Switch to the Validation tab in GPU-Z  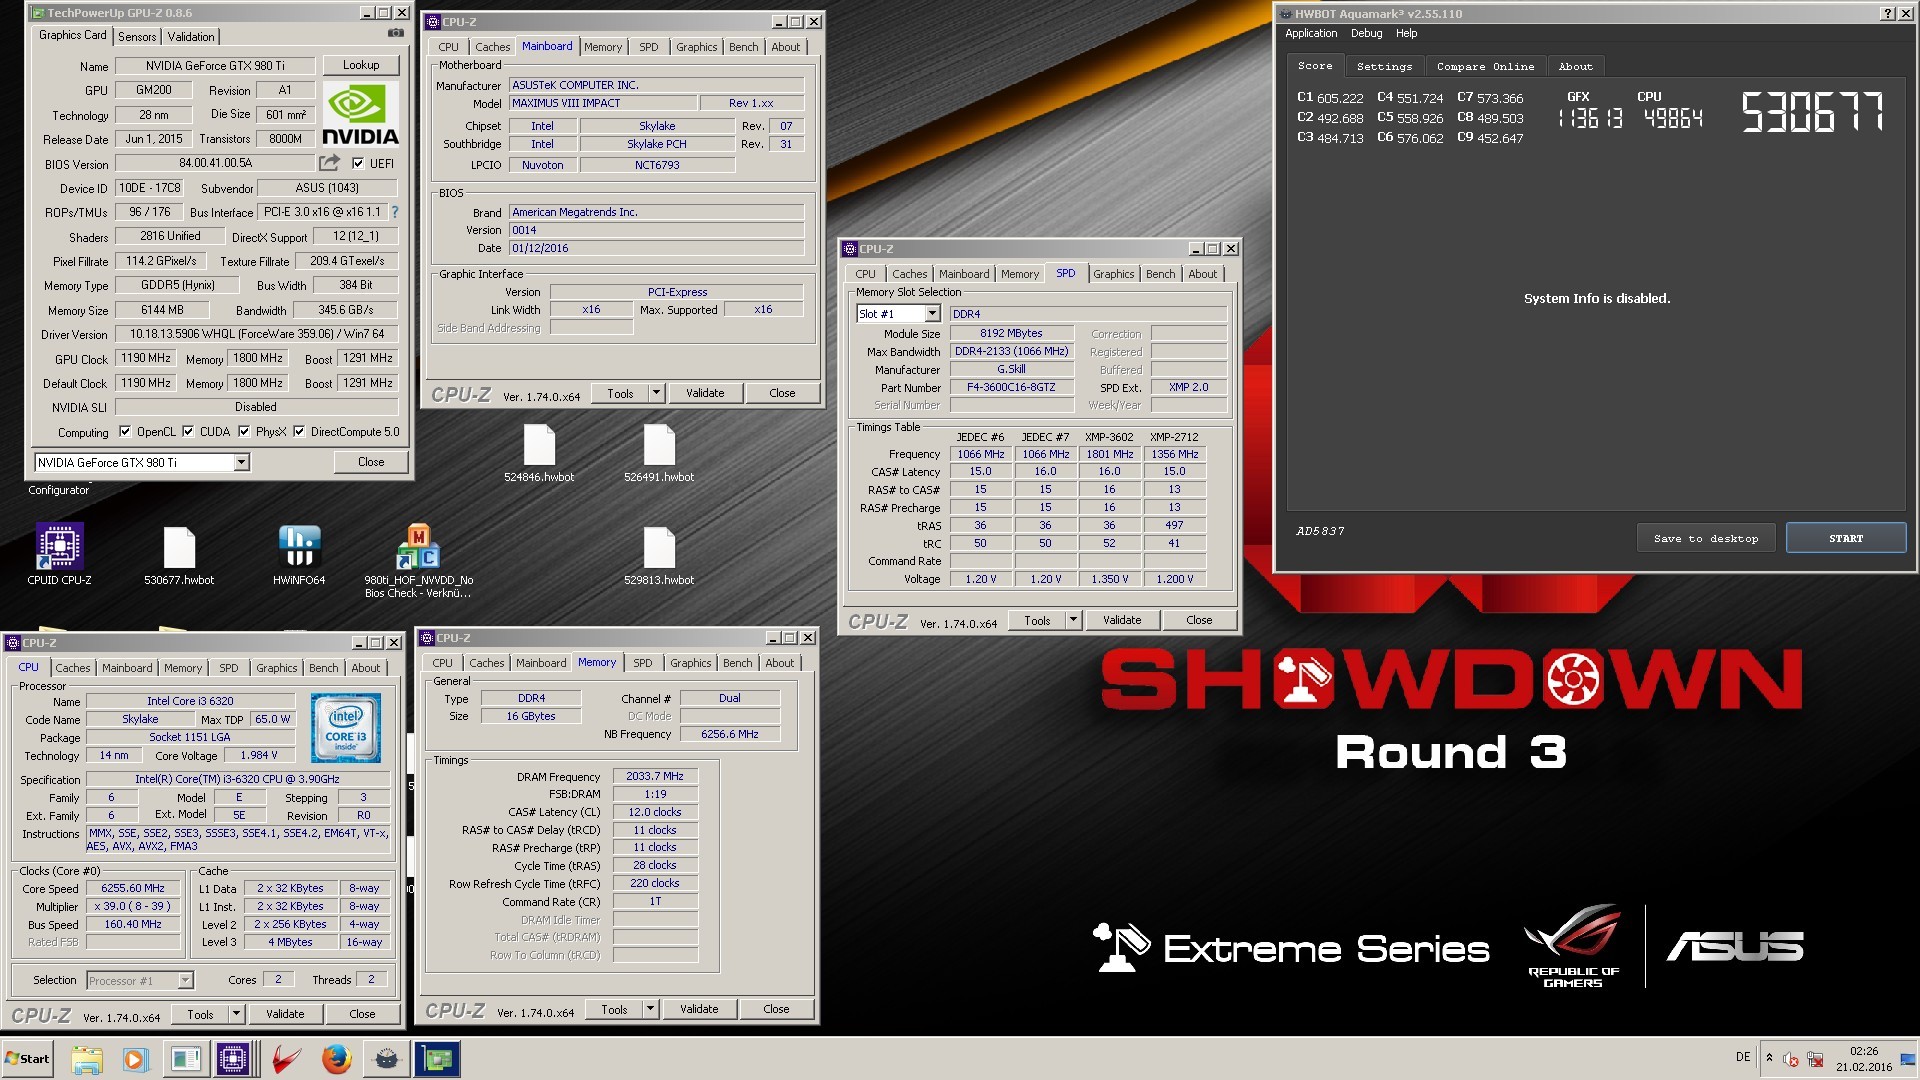coord(191,36)
